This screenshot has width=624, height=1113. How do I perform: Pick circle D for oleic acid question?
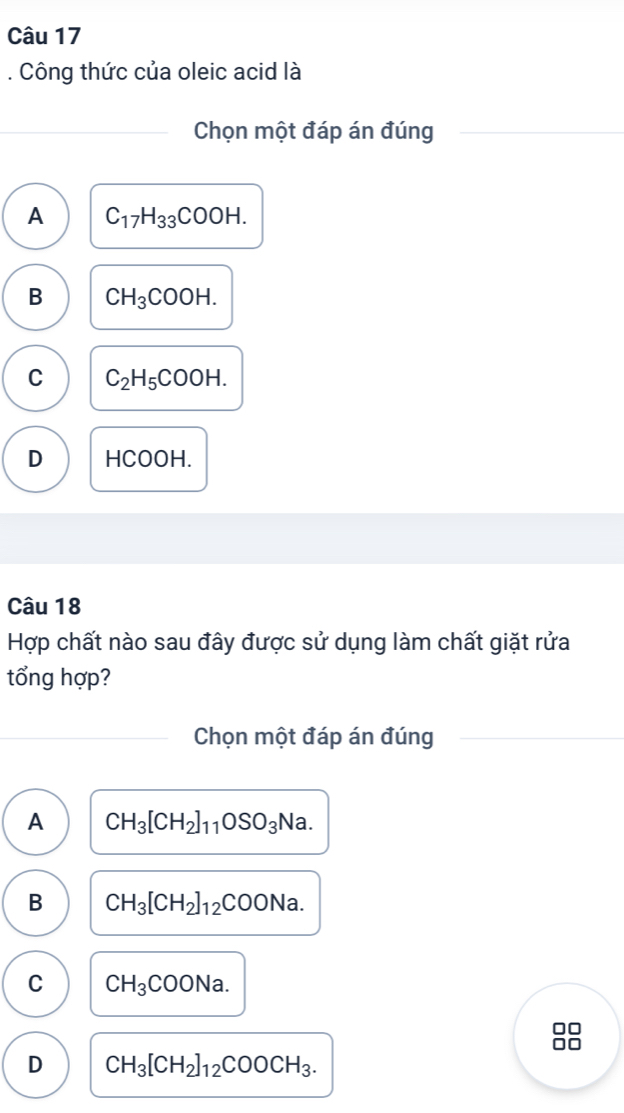tap(37, 459)
